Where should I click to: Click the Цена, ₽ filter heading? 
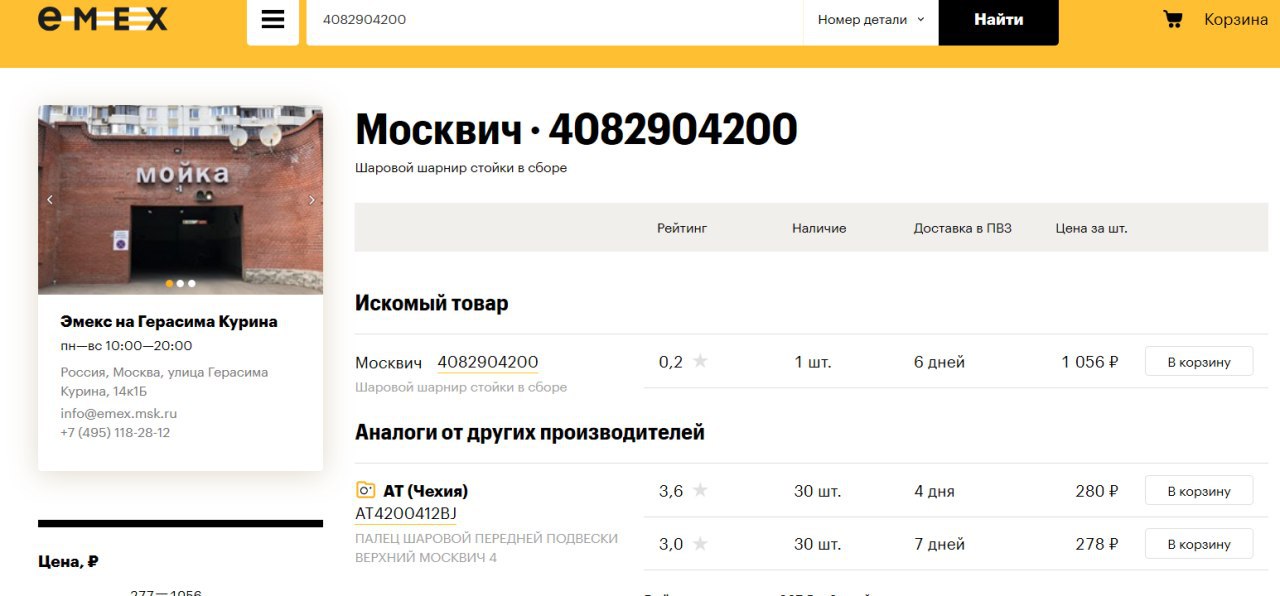tap(68, 562)
